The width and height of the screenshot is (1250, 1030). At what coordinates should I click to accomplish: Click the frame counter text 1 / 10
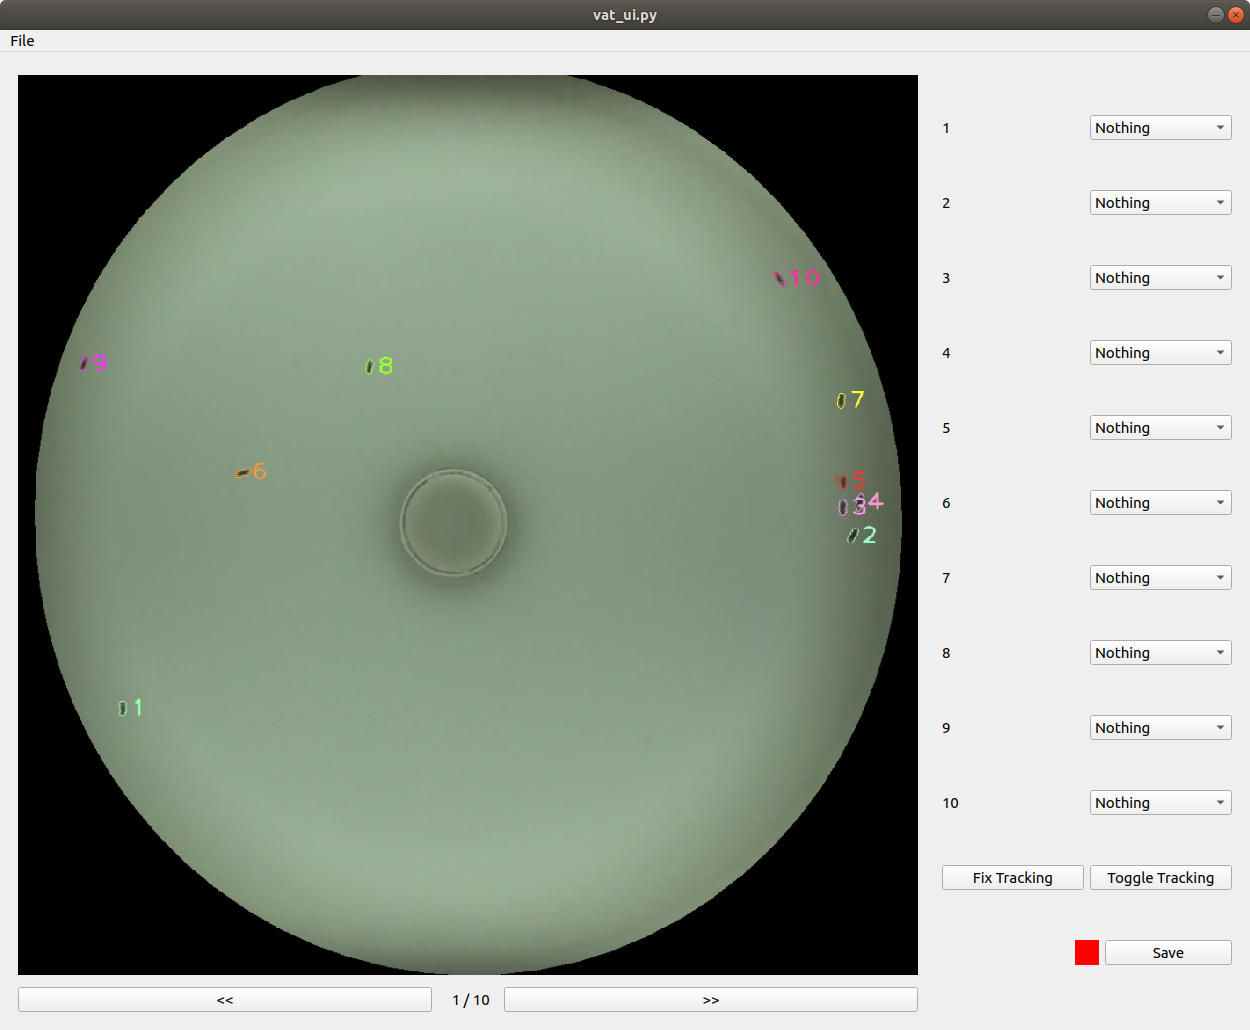(x=471, y=1000)
